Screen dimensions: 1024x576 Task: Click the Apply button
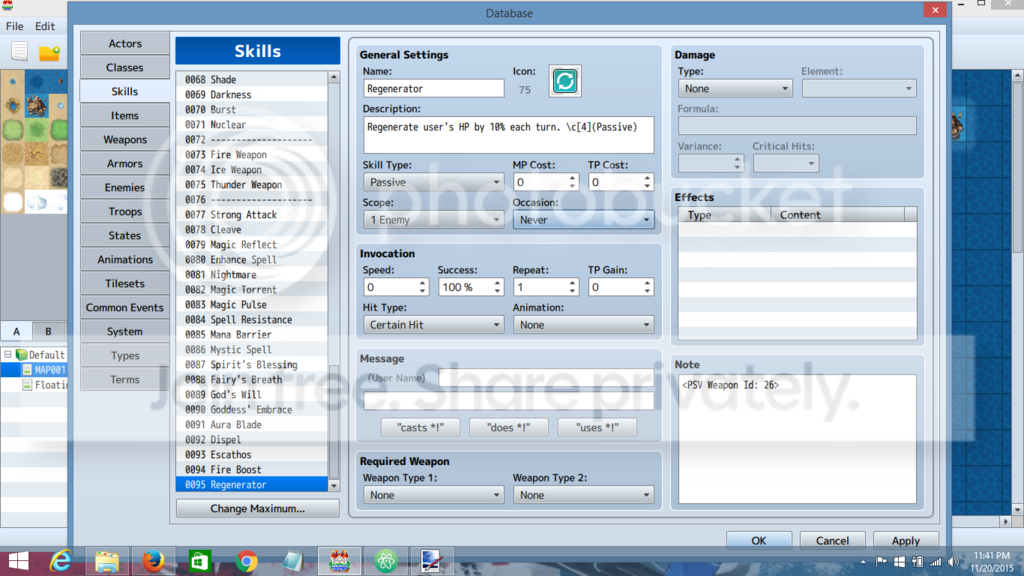(x=906, y=541)
